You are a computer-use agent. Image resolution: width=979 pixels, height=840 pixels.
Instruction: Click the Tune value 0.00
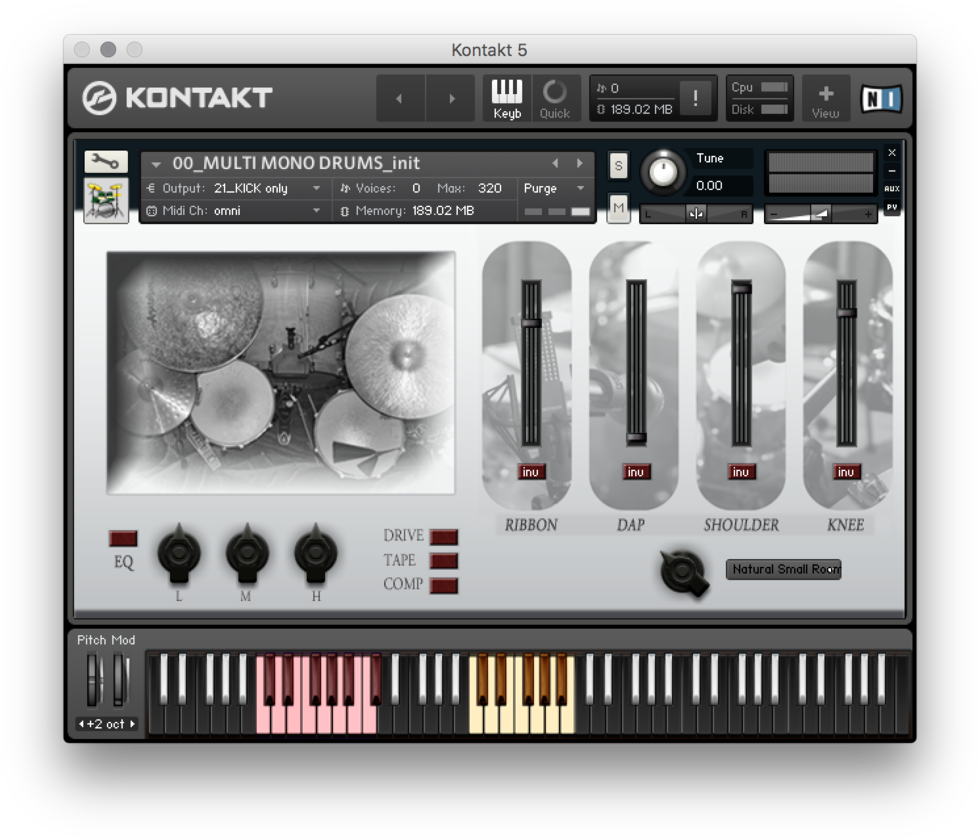[709, 185]
